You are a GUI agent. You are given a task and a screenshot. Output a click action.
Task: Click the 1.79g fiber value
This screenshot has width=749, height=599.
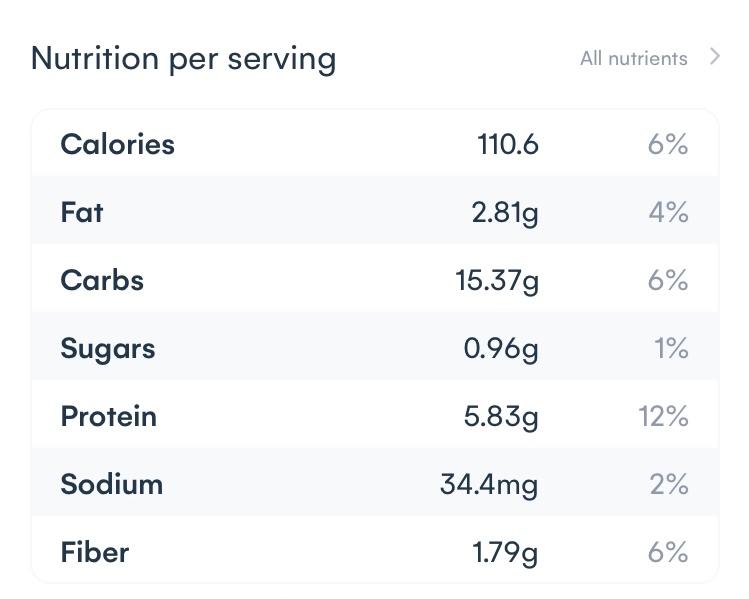[505, 552]
